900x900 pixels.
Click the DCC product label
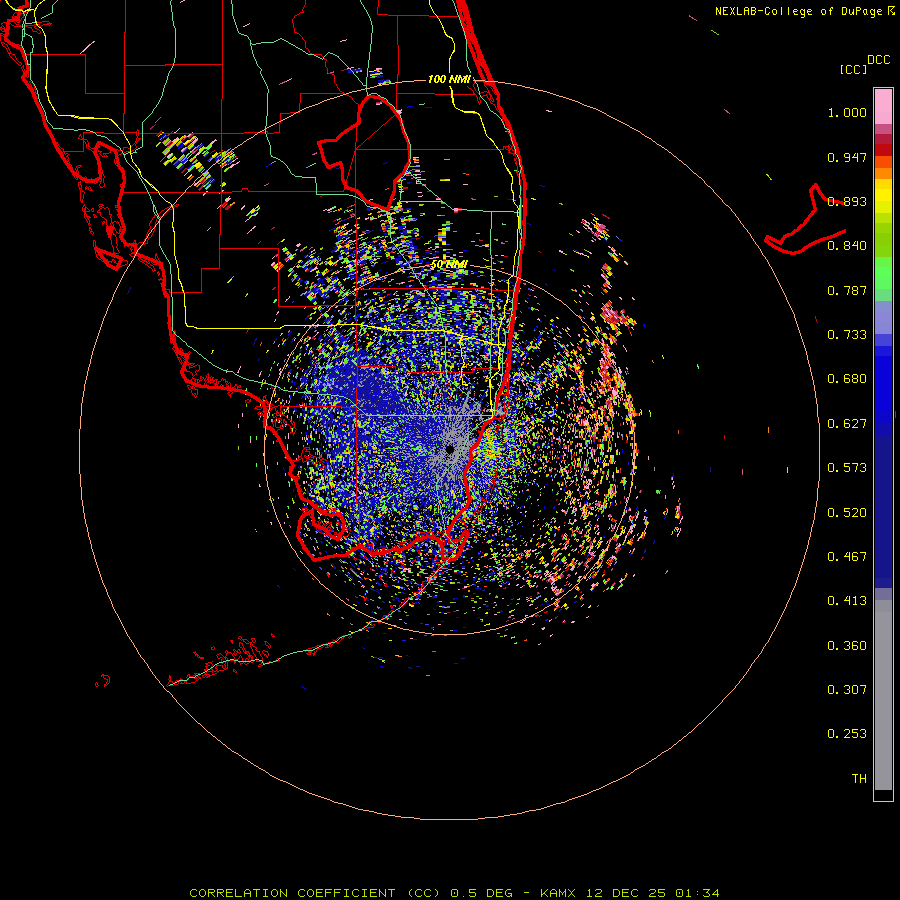click(878, 60)
